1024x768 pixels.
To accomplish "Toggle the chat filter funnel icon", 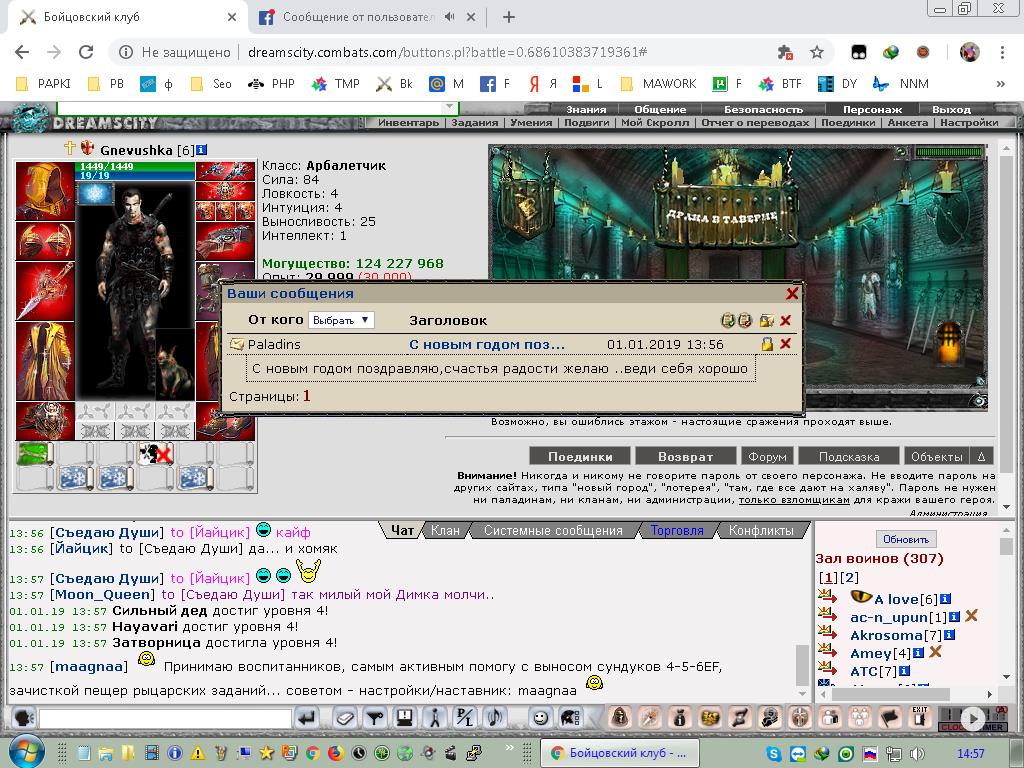I will (x=375, y=718).
